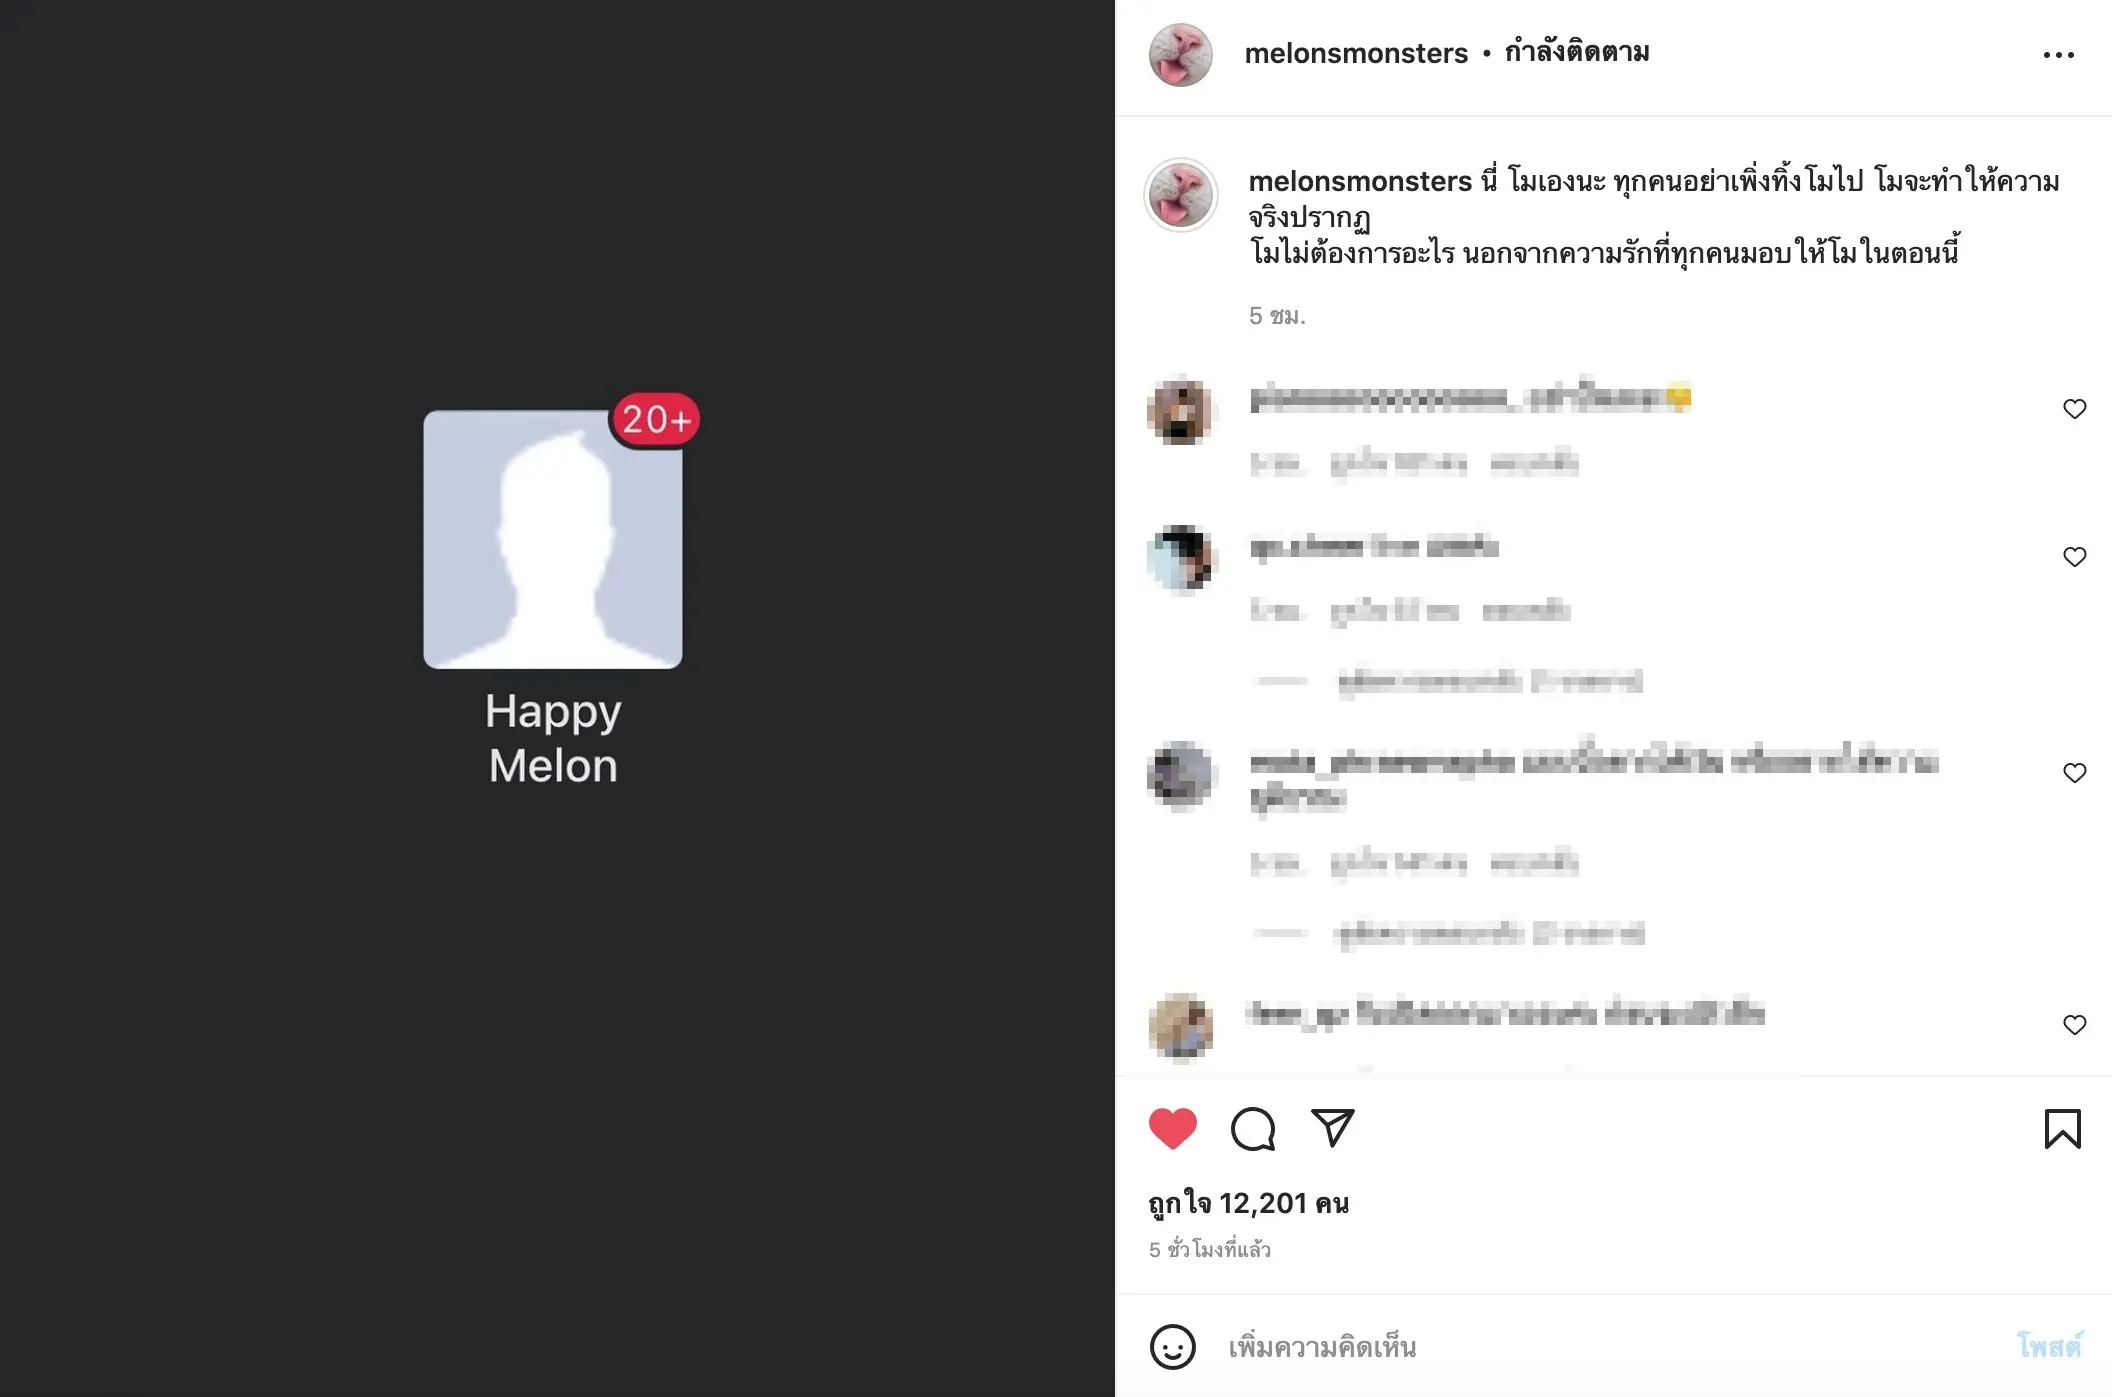Image resolution: width=2112 pixels, height=1397 pixels.
Task: Save post with bookmark icon
Action: tap(2062, 1129)
